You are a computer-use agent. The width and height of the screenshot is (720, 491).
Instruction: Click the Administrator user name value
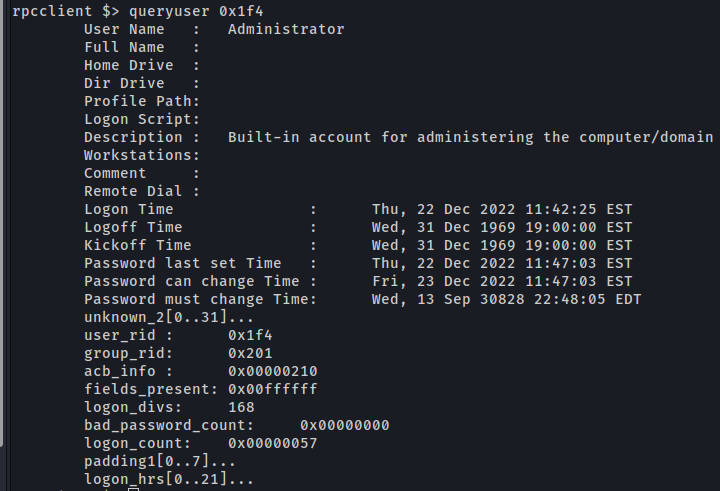pos(286,29)
